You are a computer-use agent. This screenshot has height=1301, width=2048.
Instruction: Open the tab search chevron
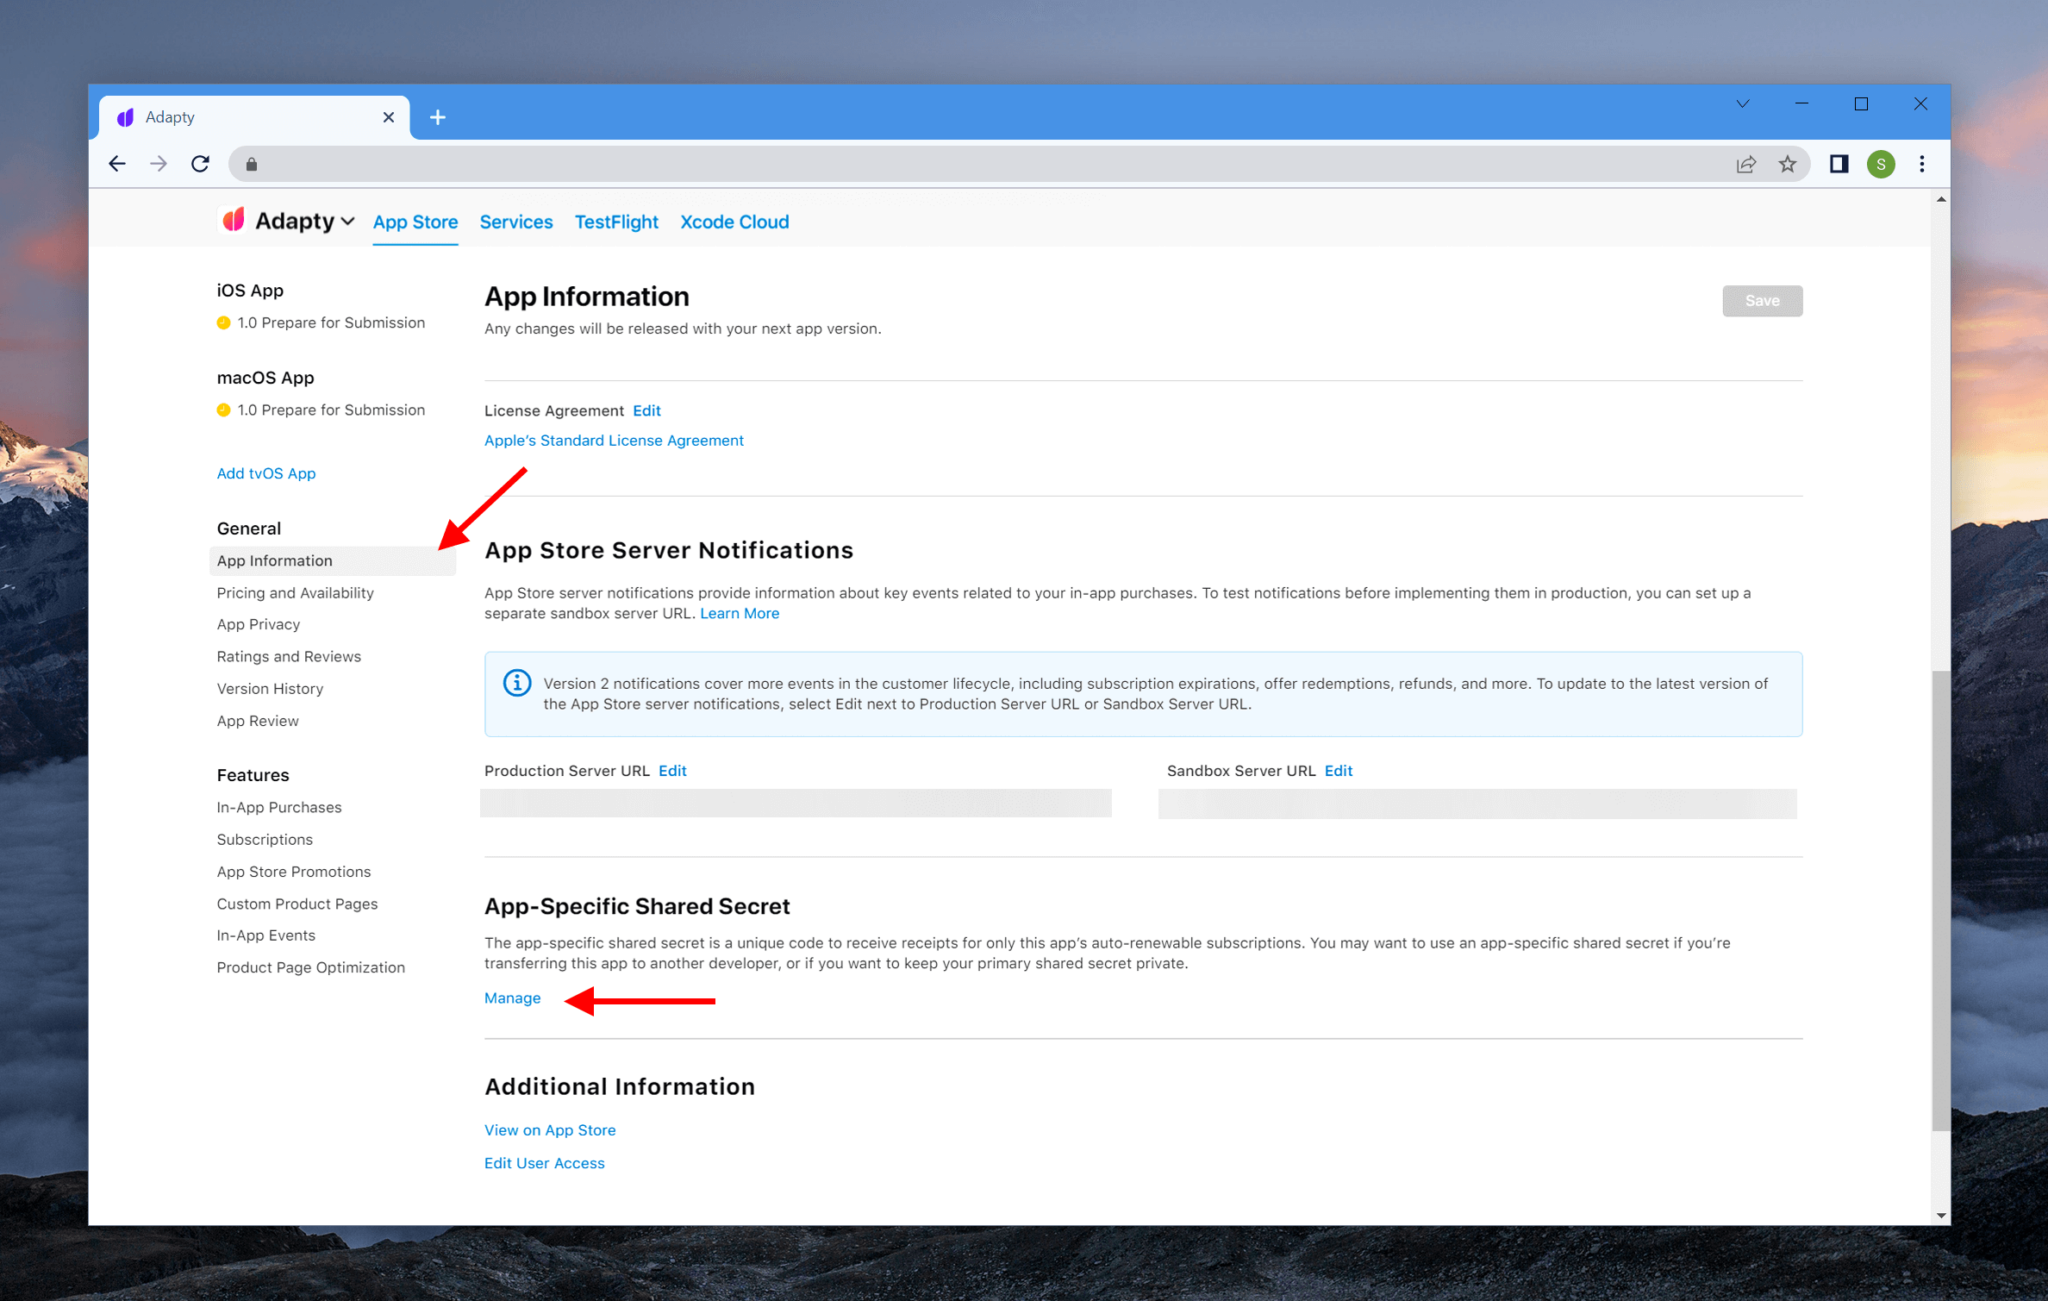1742,104
